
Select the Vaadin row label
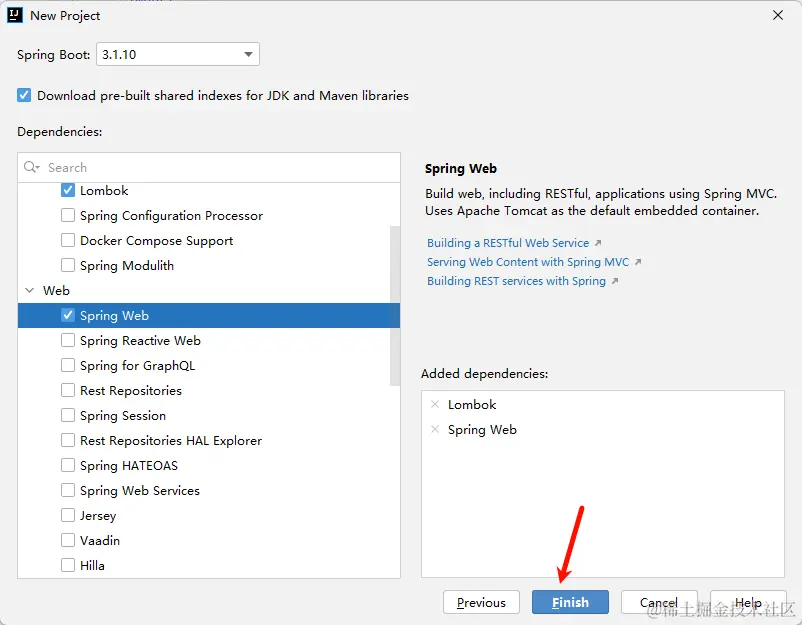click(x=100, y=541)
